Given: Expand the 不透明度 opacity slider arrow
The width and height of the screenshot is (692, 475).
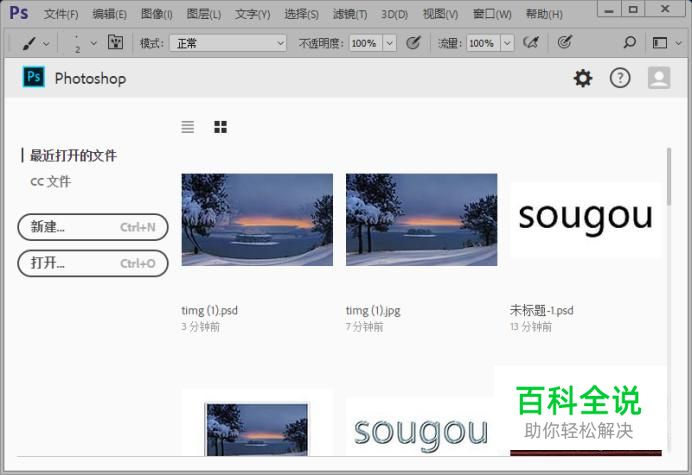Looking at the screenshot, I should (x=389, y=43).
